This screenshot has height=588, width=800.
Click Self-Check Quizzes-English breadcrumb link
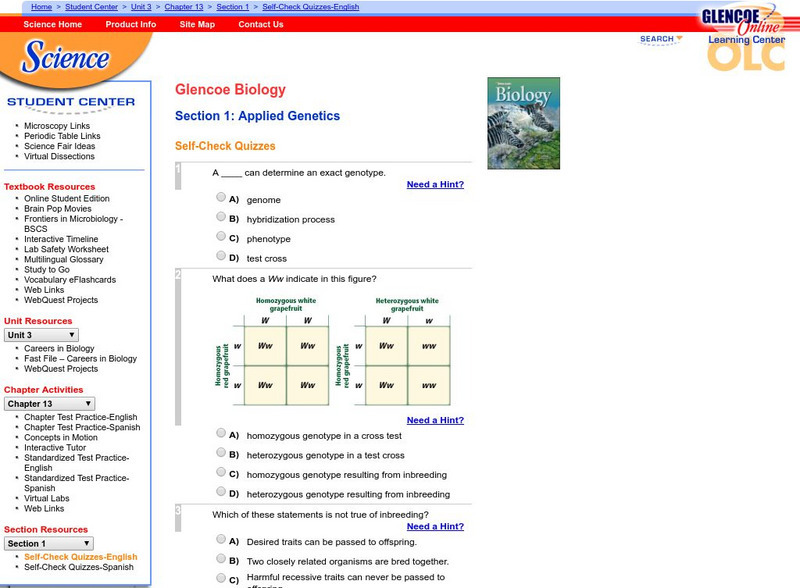311,7
